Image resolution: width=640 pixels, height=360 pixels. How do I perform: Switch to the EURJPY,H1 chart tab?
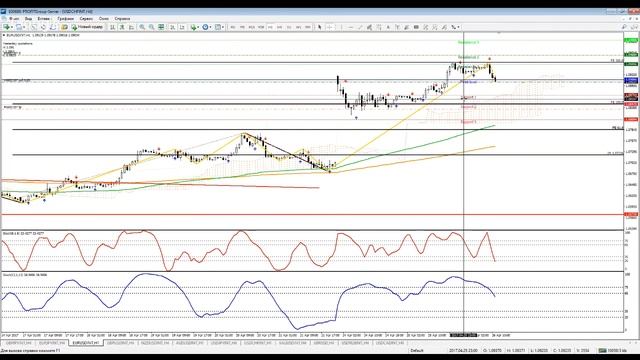(x=52, y=343)
